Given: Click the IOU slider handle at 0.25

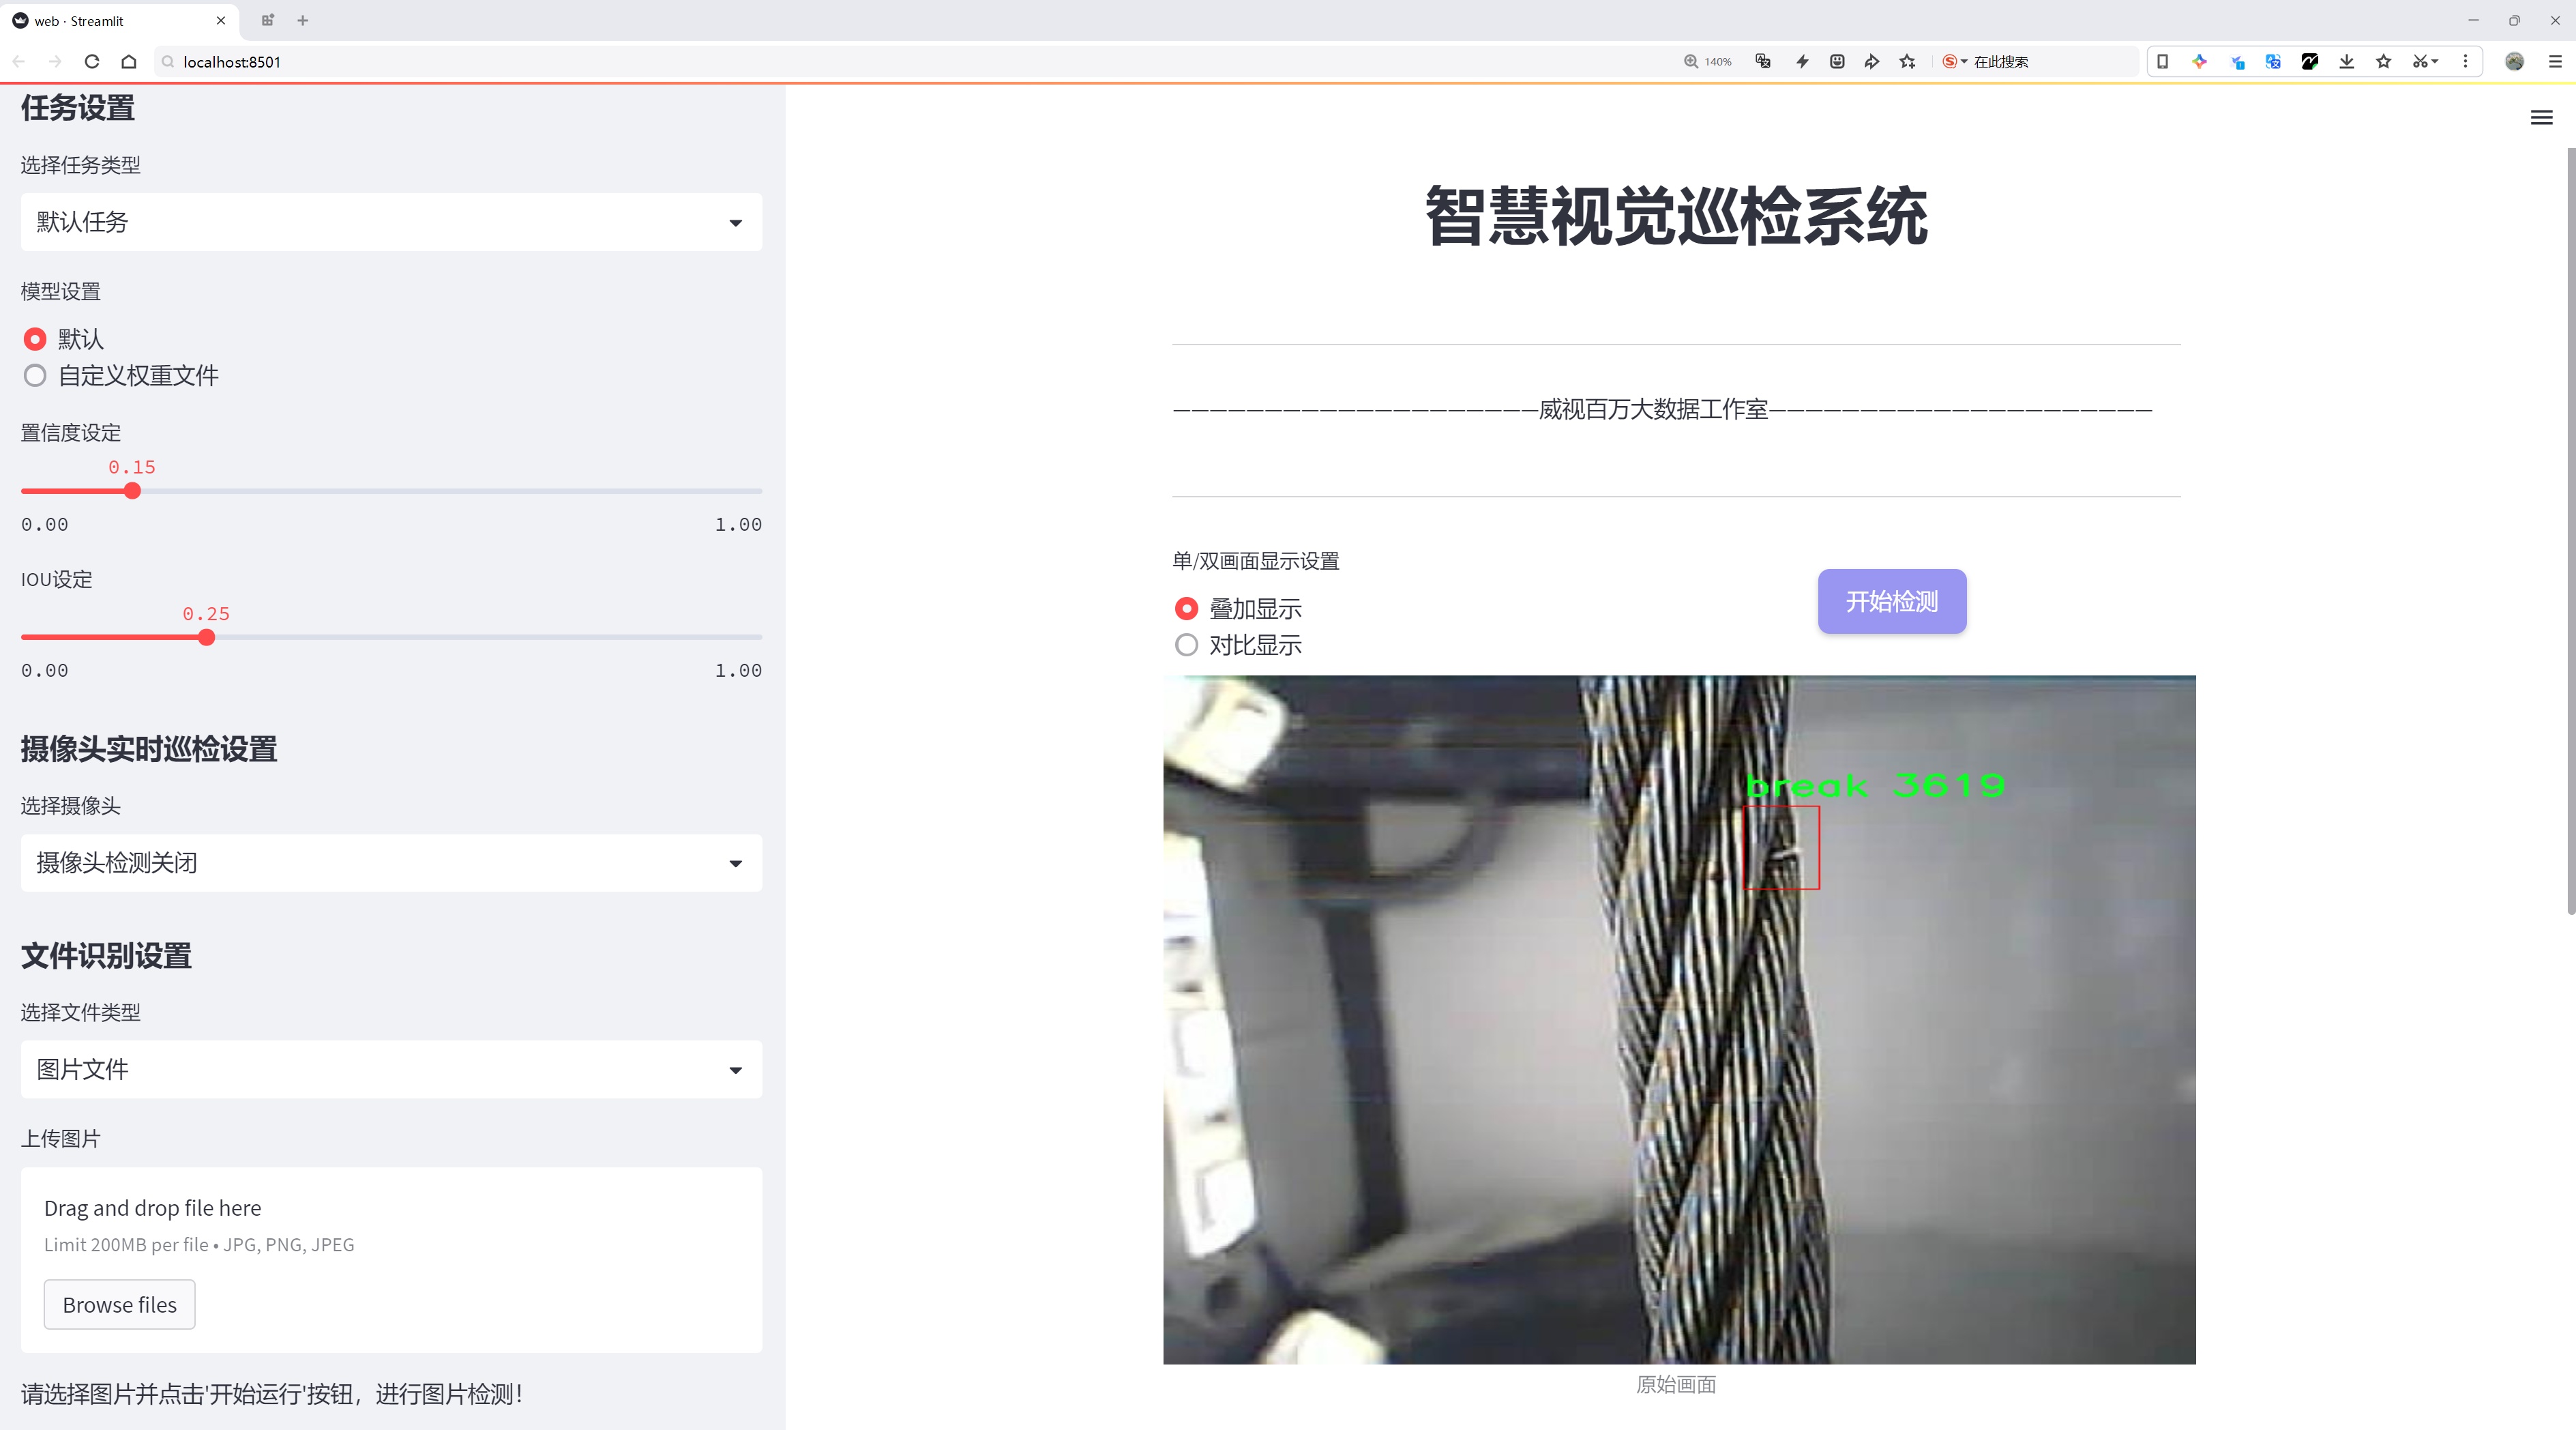Looking at the screenshot, I should [206, 637].
